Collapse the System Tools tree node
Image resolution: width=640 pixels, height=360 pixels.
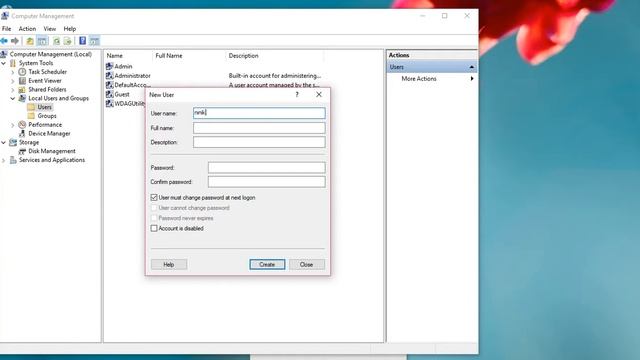pyautogui.click(x=4, y=63)
